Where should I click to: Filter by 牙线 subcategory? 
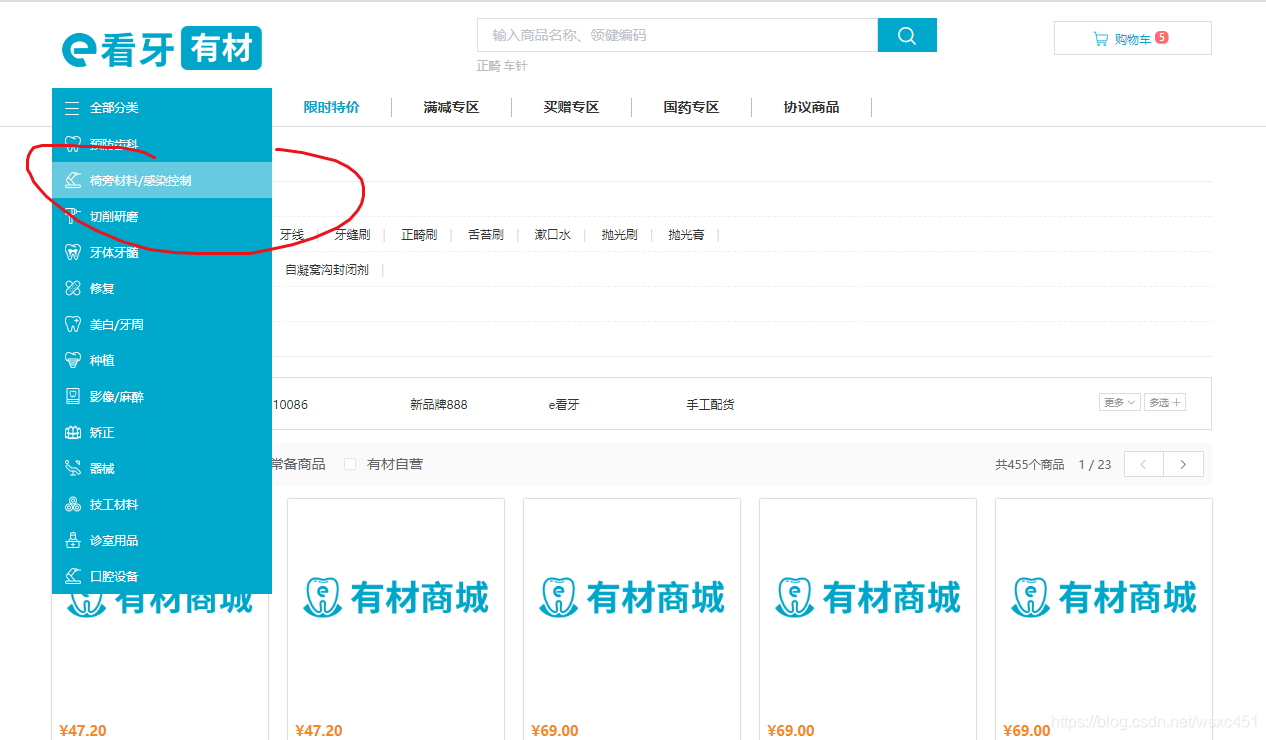[292, 234]
